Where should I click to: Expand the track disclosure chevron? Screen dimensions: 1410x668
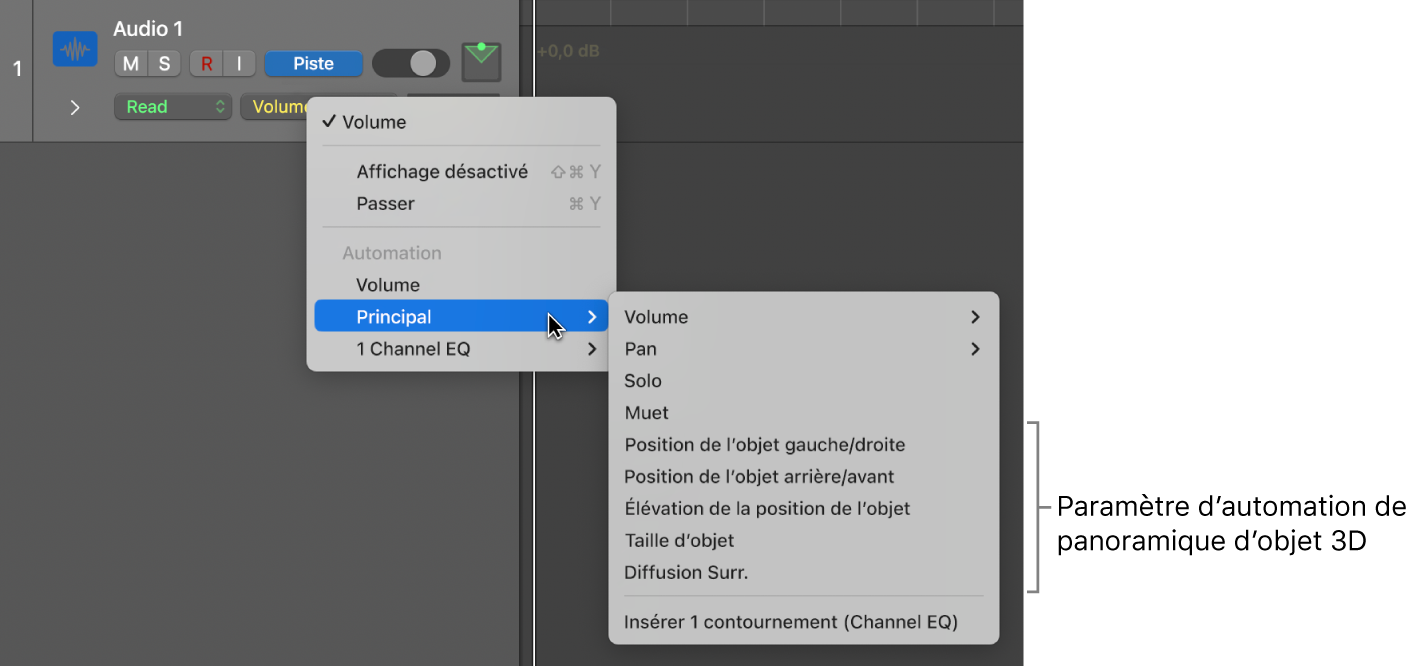point(75,107)
